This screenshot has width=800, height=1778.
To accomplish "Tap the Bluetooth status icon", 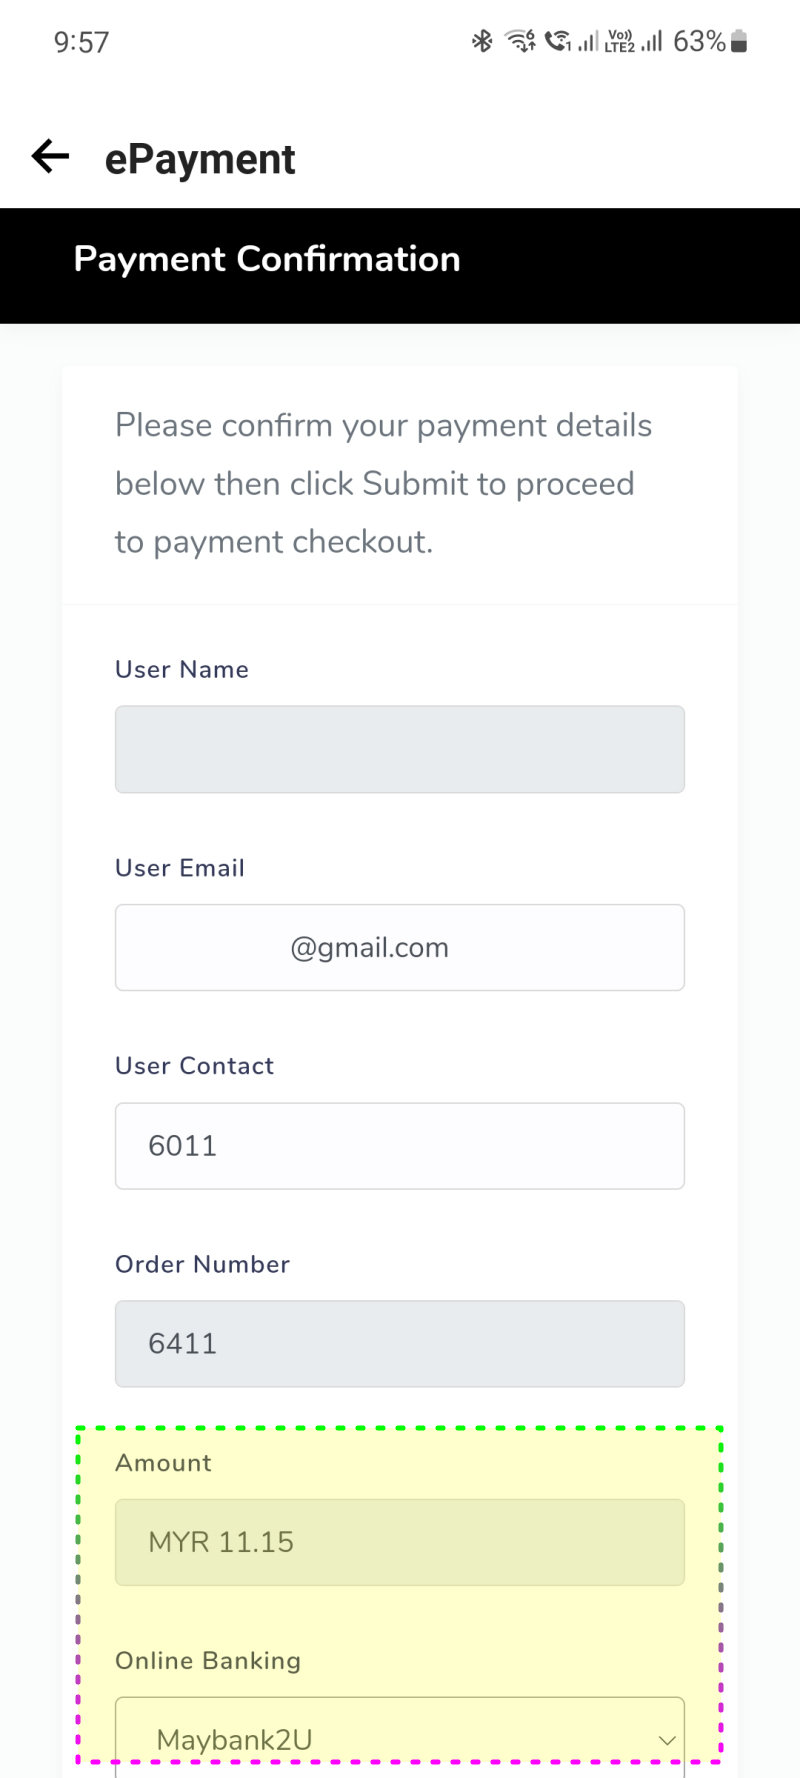I will [483, 41].
